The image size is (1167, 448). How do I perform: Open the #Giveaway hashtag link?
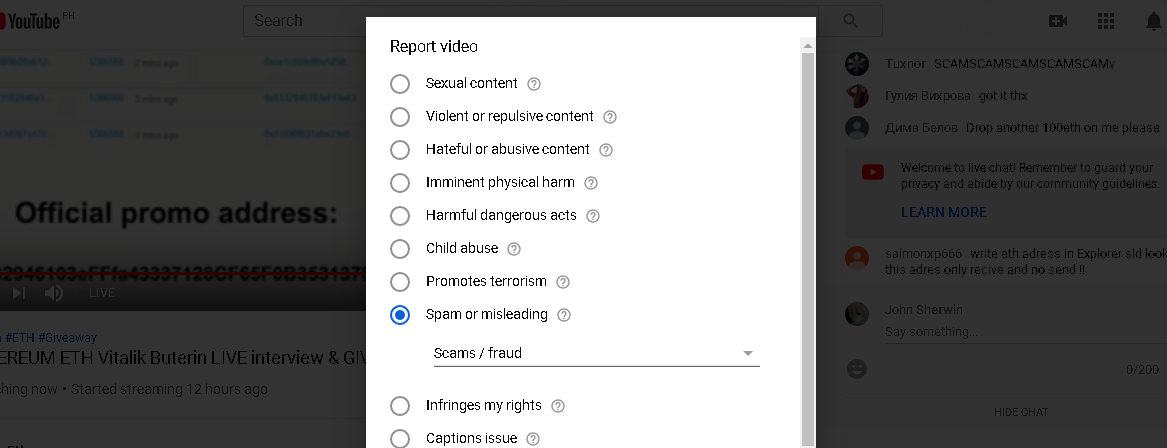(x=68, y=338)
